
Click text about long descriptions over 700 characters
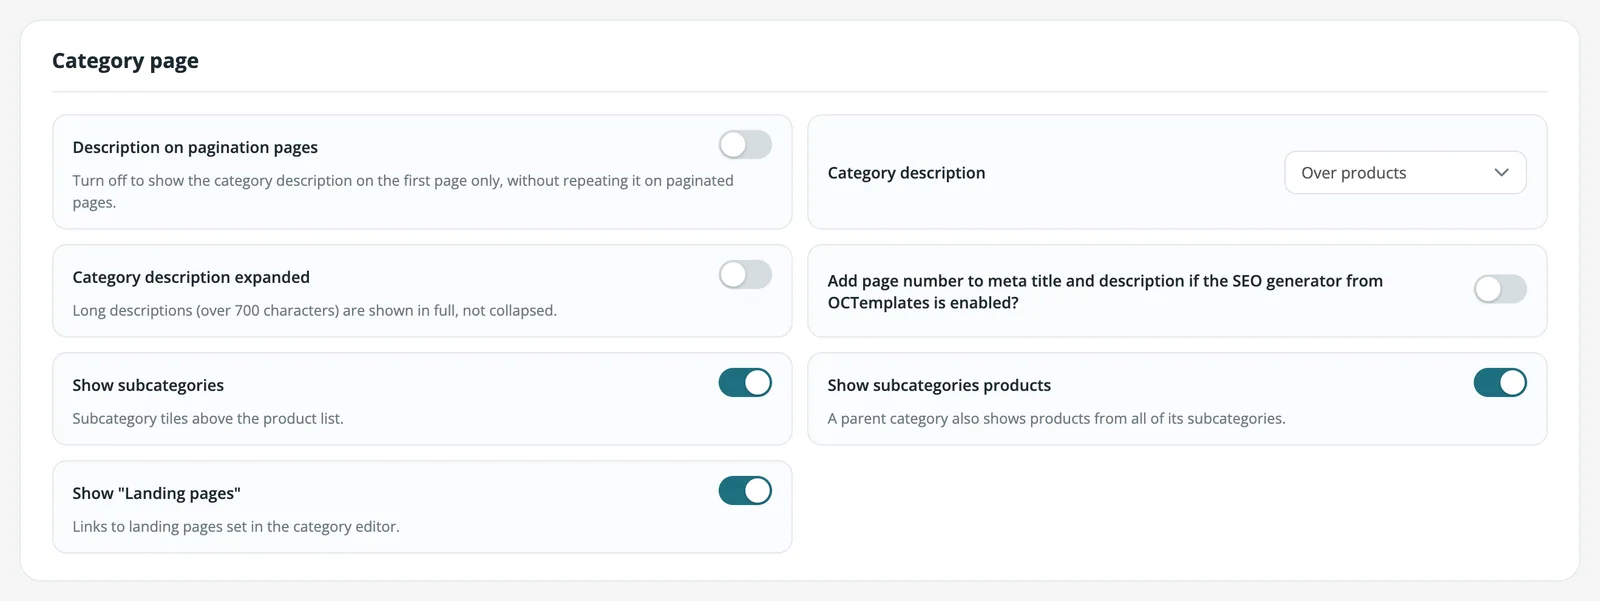314,310
